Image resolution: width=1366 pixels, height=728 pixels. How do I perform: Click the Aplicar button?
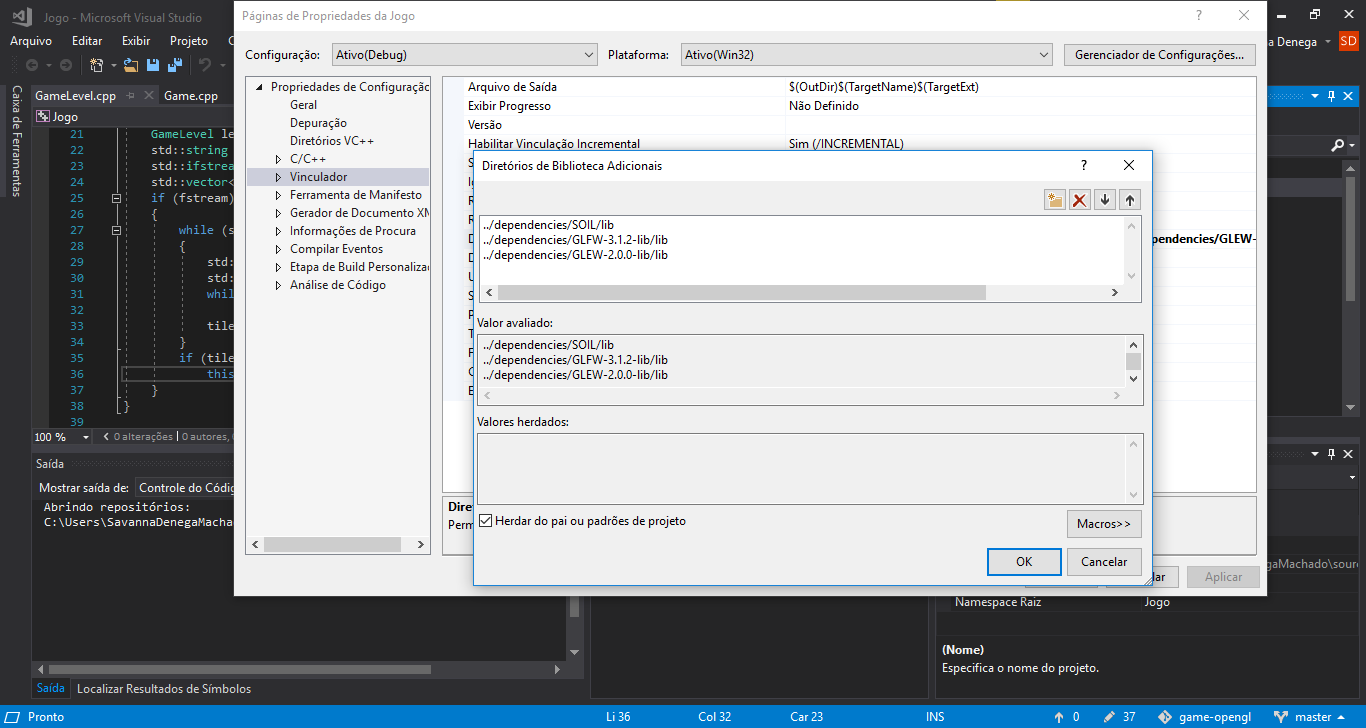pos(1223,577)
